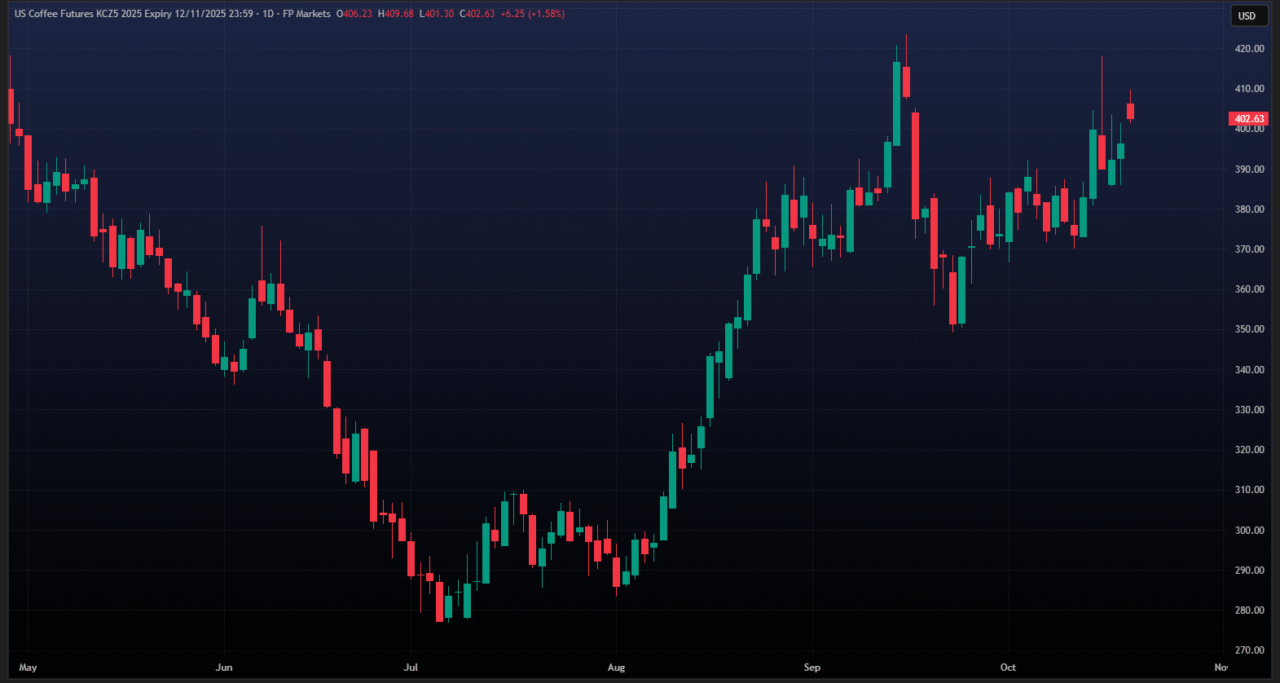Click the Aug label on time axis
The width and height of the screenshot is (1280, 683).
(616, 667)
